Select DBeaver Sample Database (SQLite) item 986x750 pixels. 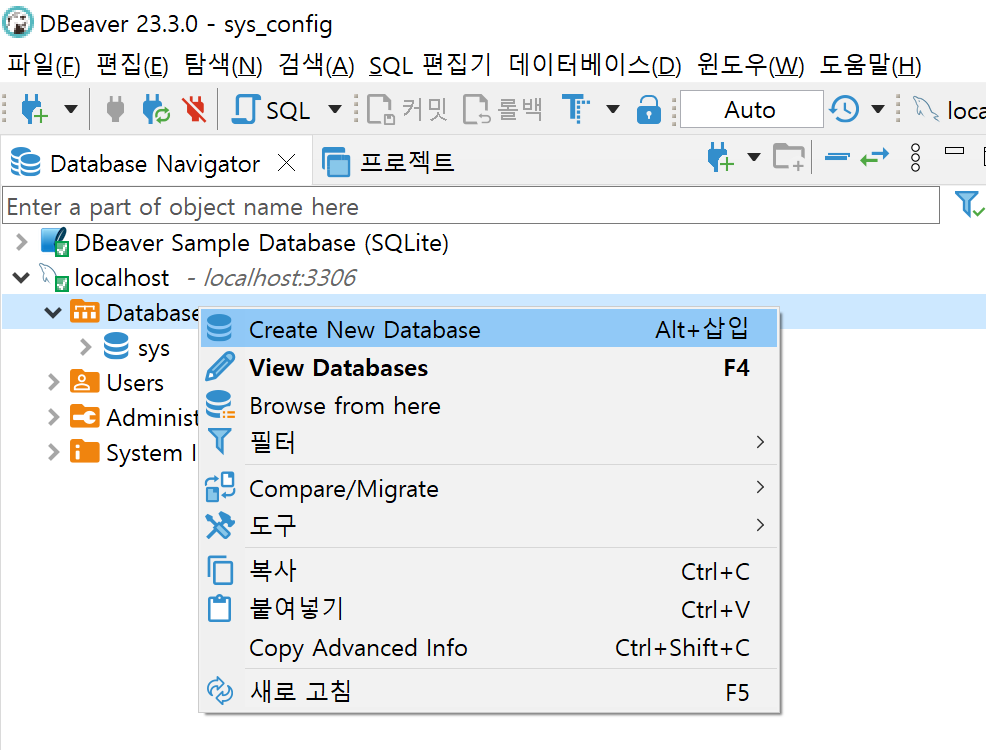(261, 243)
